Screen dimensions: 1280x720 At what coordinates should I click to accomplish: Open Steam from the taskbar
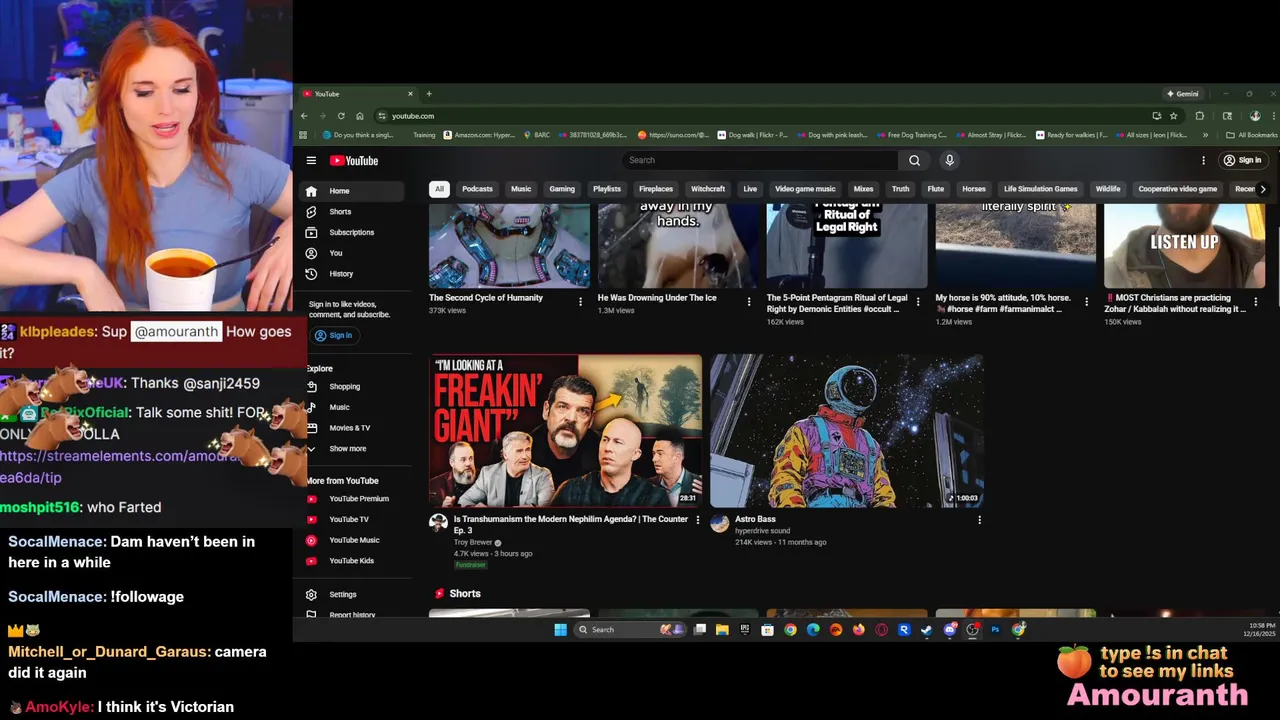pyautogui.click(x=926, y=630)
